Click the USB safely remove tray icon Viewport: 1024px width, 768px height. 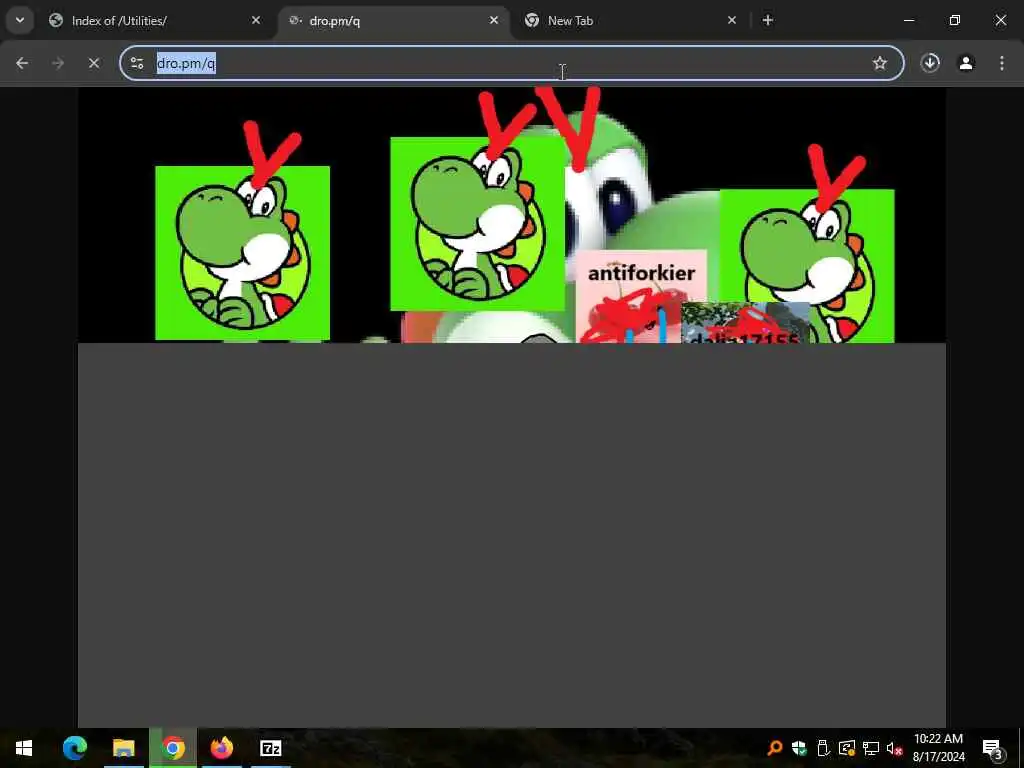(x=823, y=748)
